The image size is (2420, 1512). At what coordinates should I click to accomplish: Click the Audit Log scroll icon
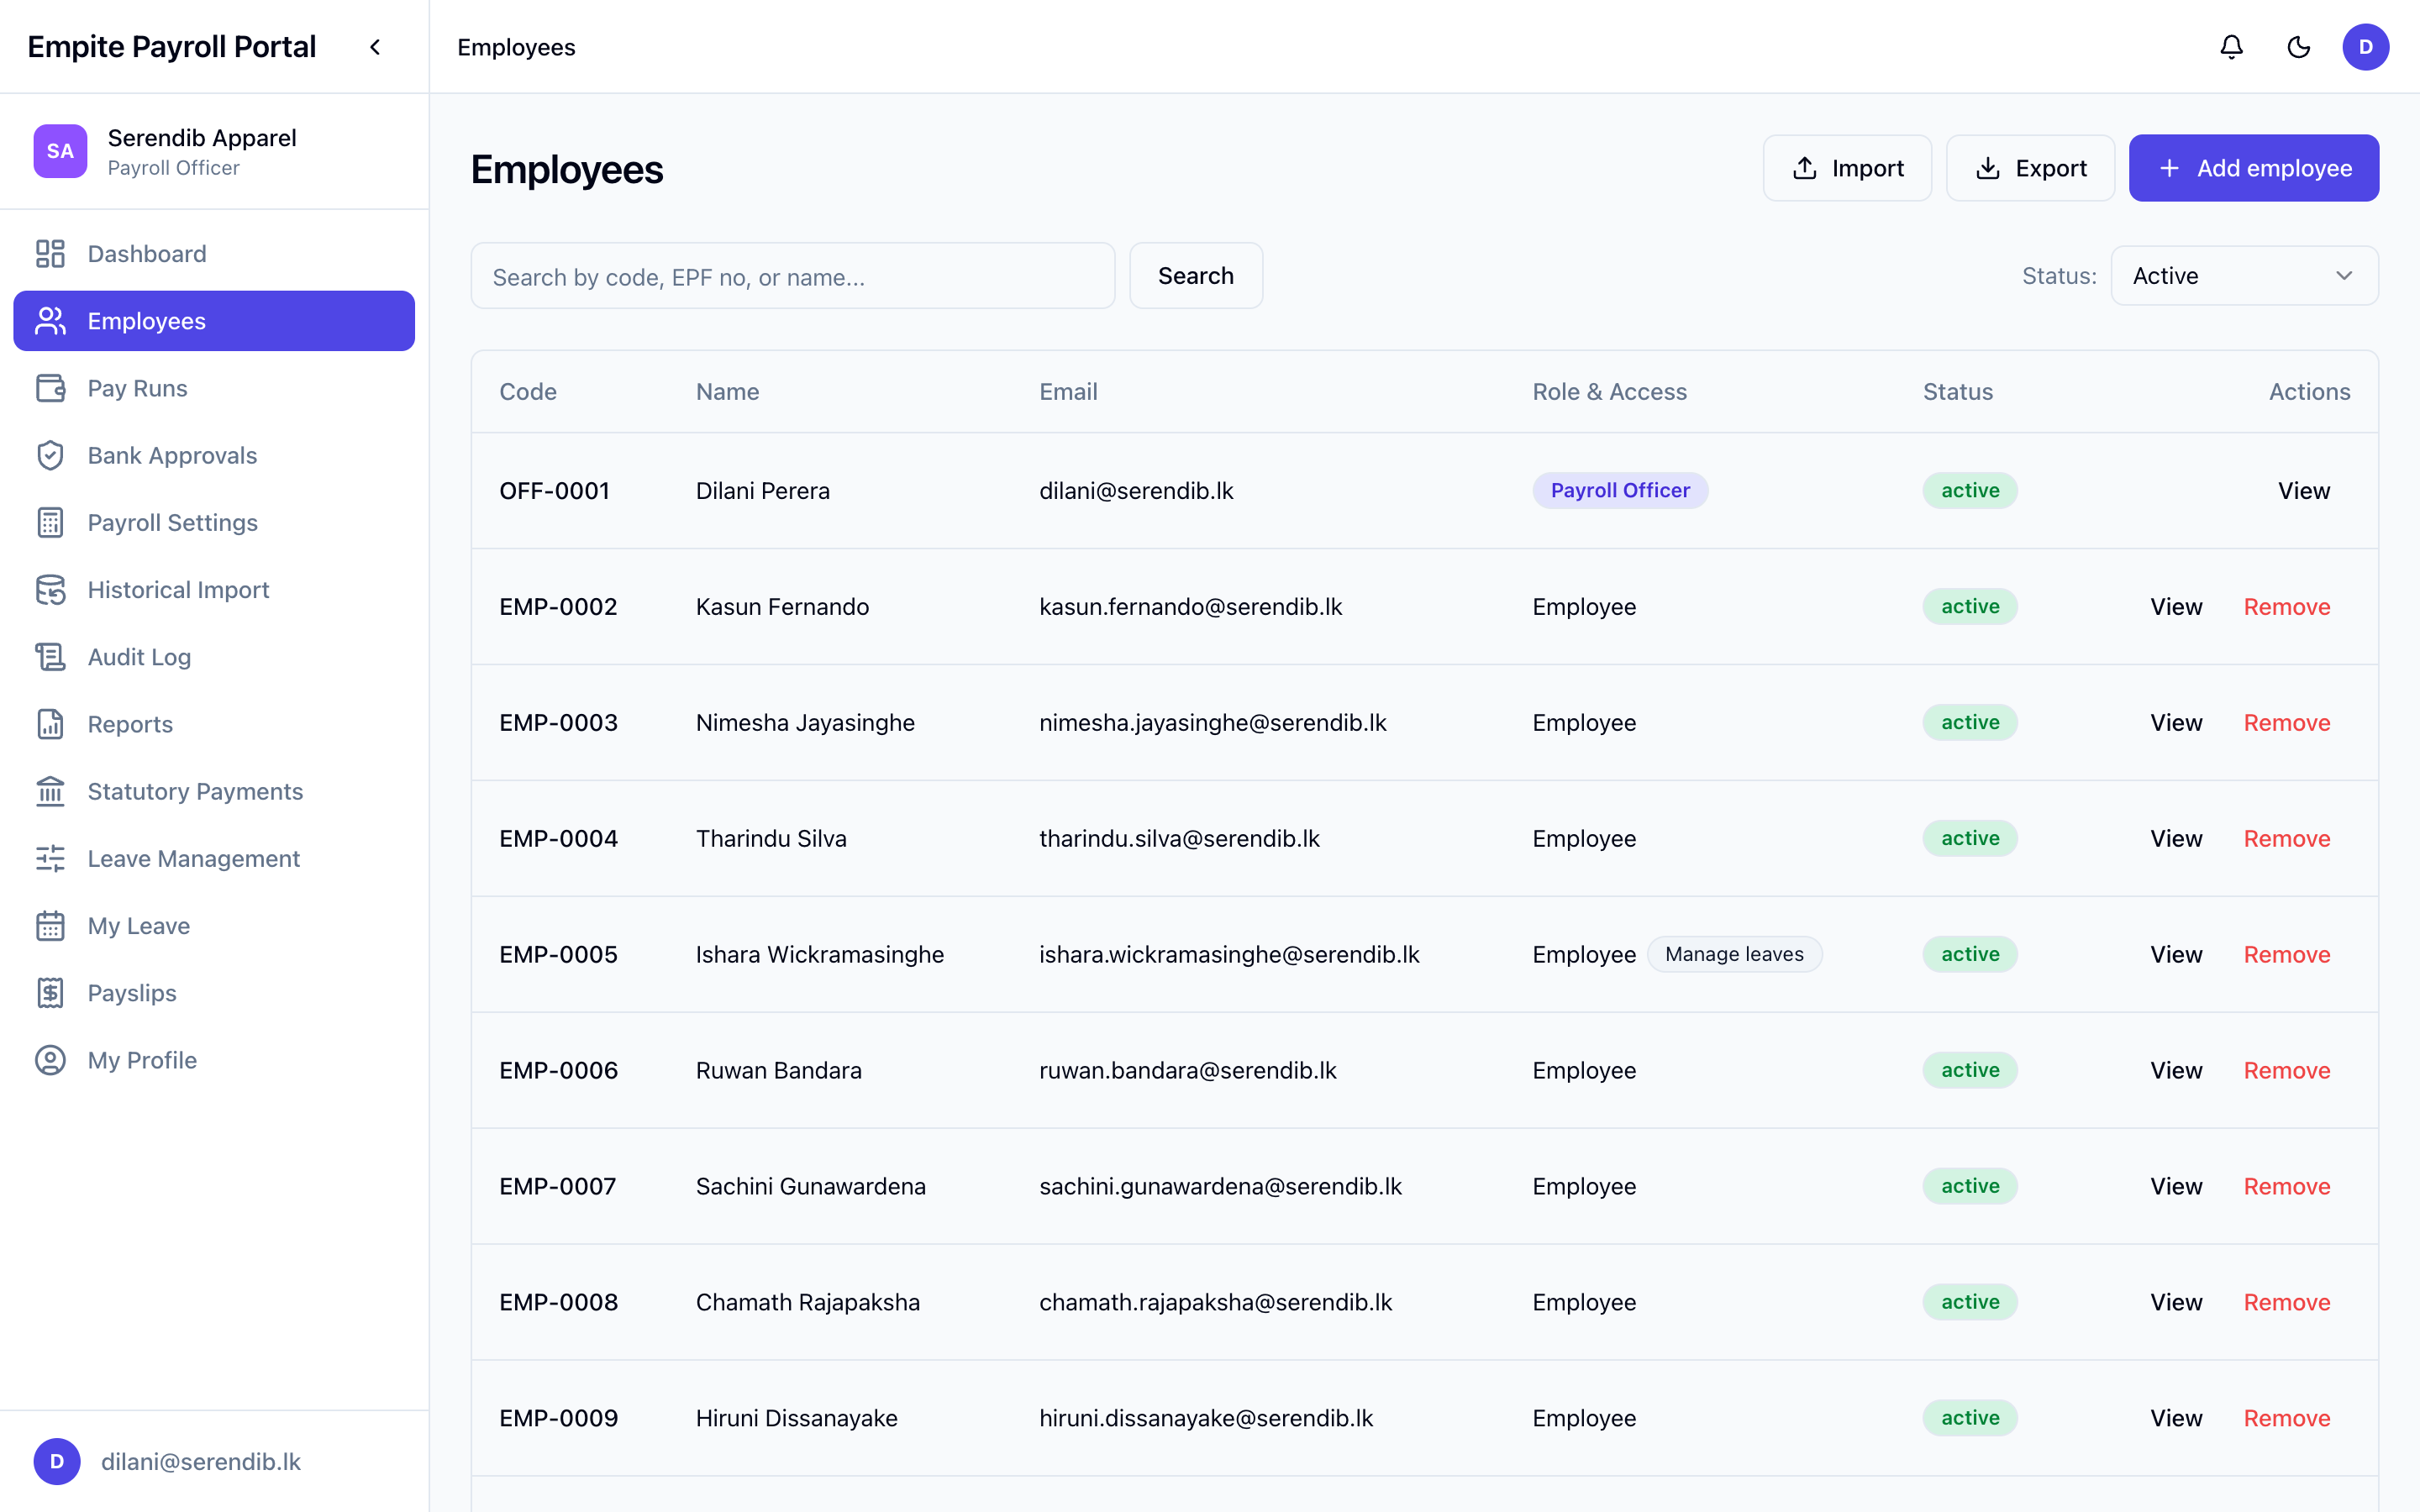tap(50, 657)
